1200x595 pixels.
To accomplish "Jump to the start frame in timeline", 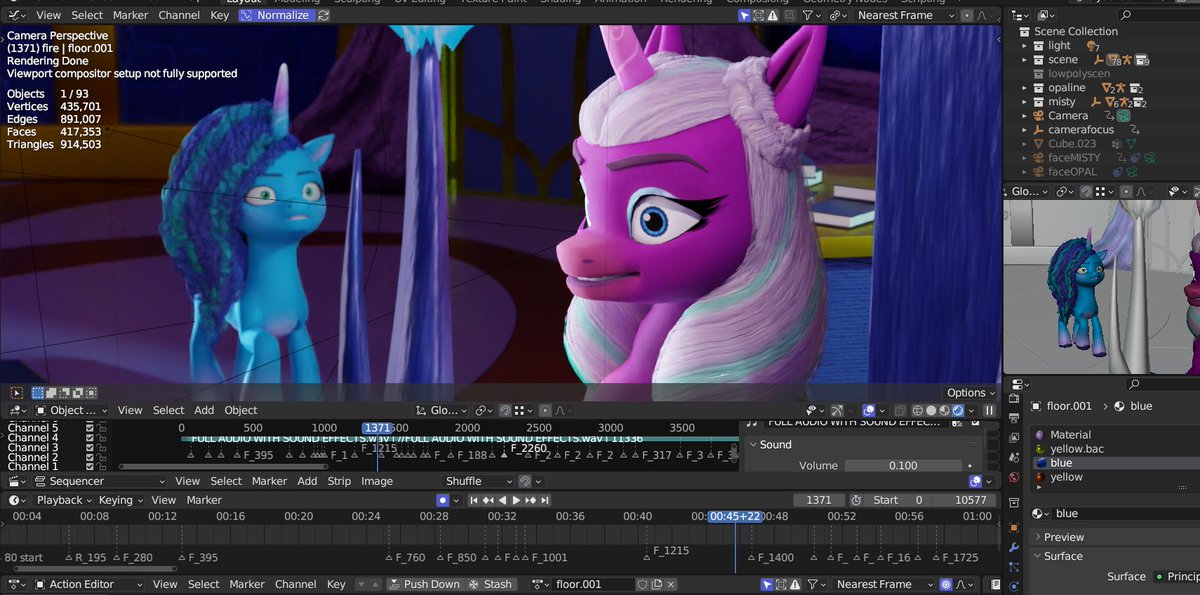I will pos(474,500).
